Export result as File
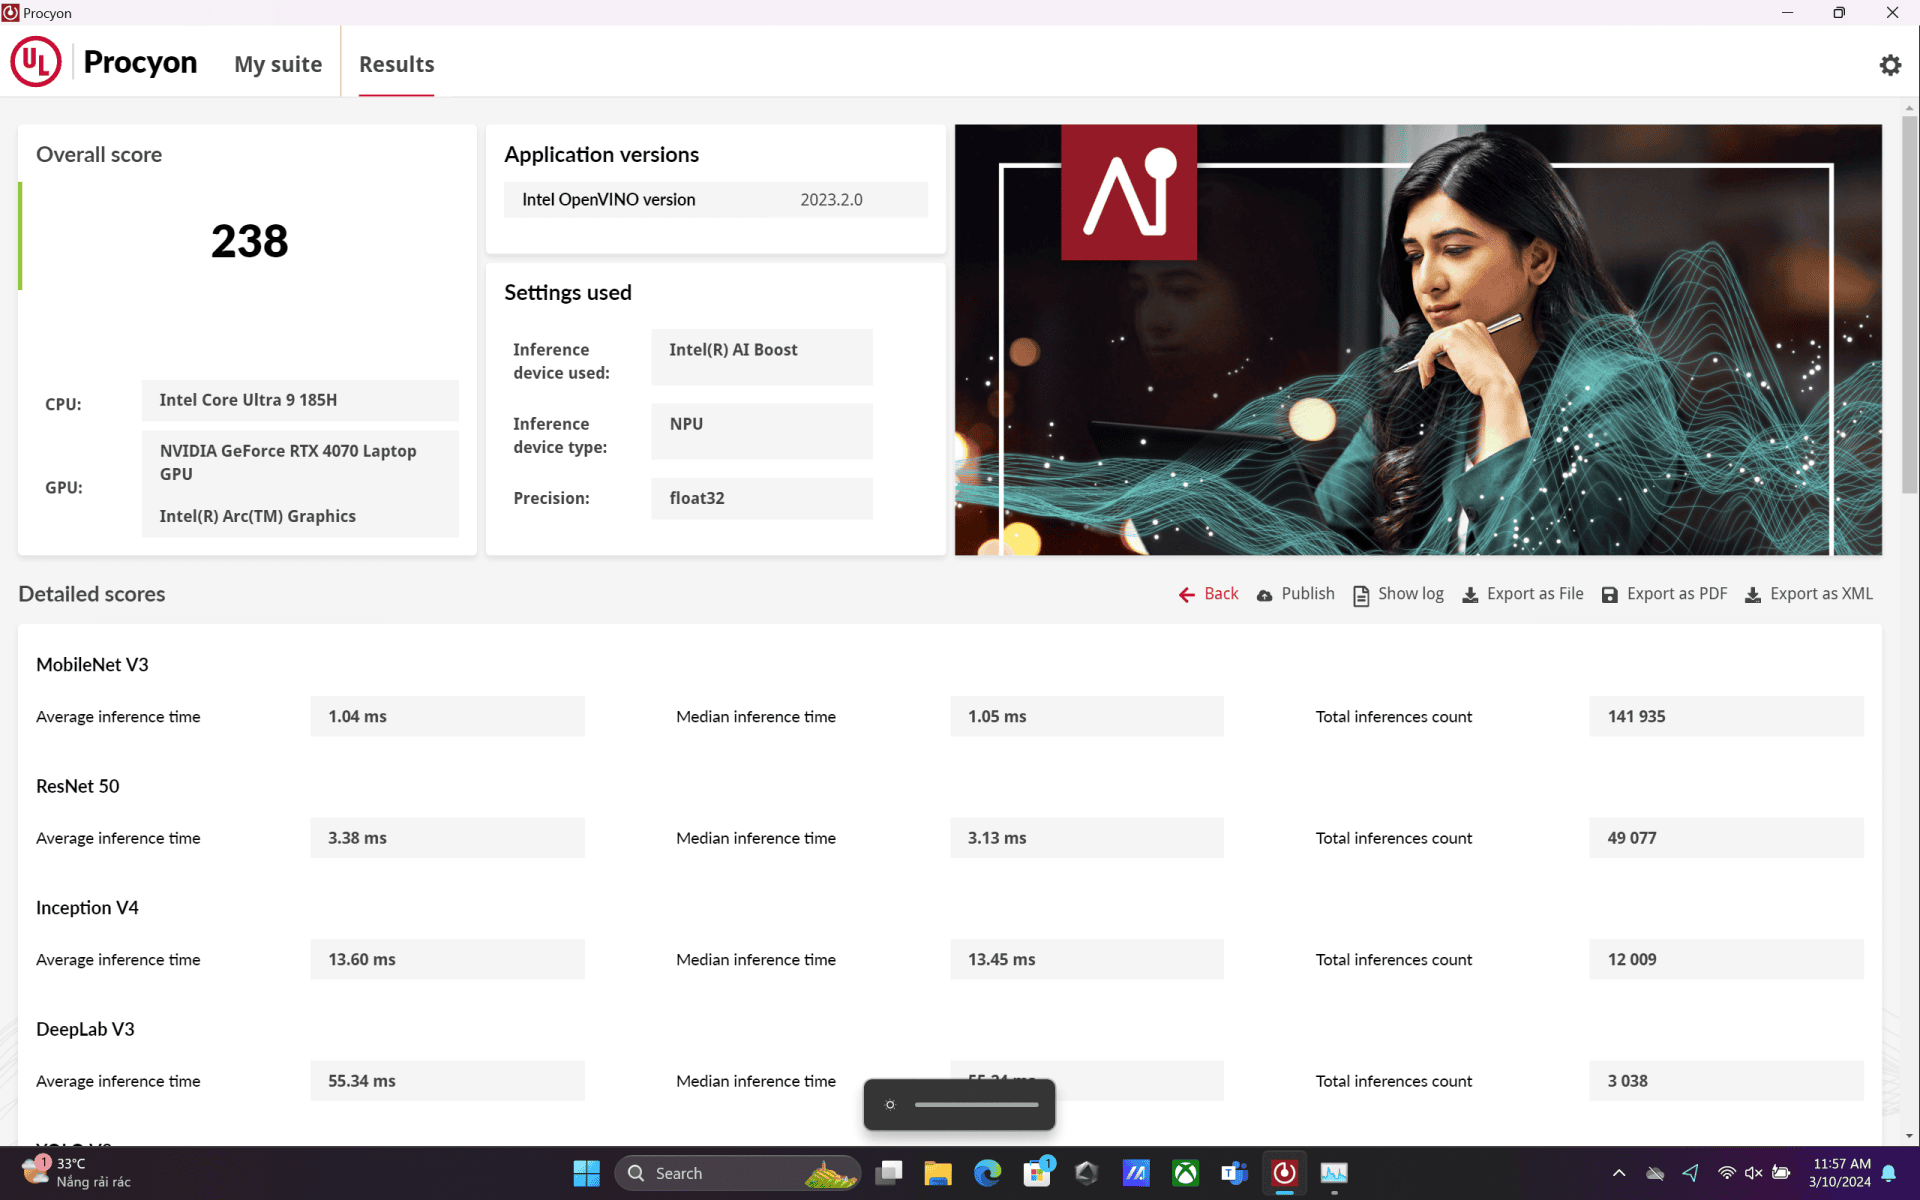Screen dimensions: 1920x1200 [1523, 594]
